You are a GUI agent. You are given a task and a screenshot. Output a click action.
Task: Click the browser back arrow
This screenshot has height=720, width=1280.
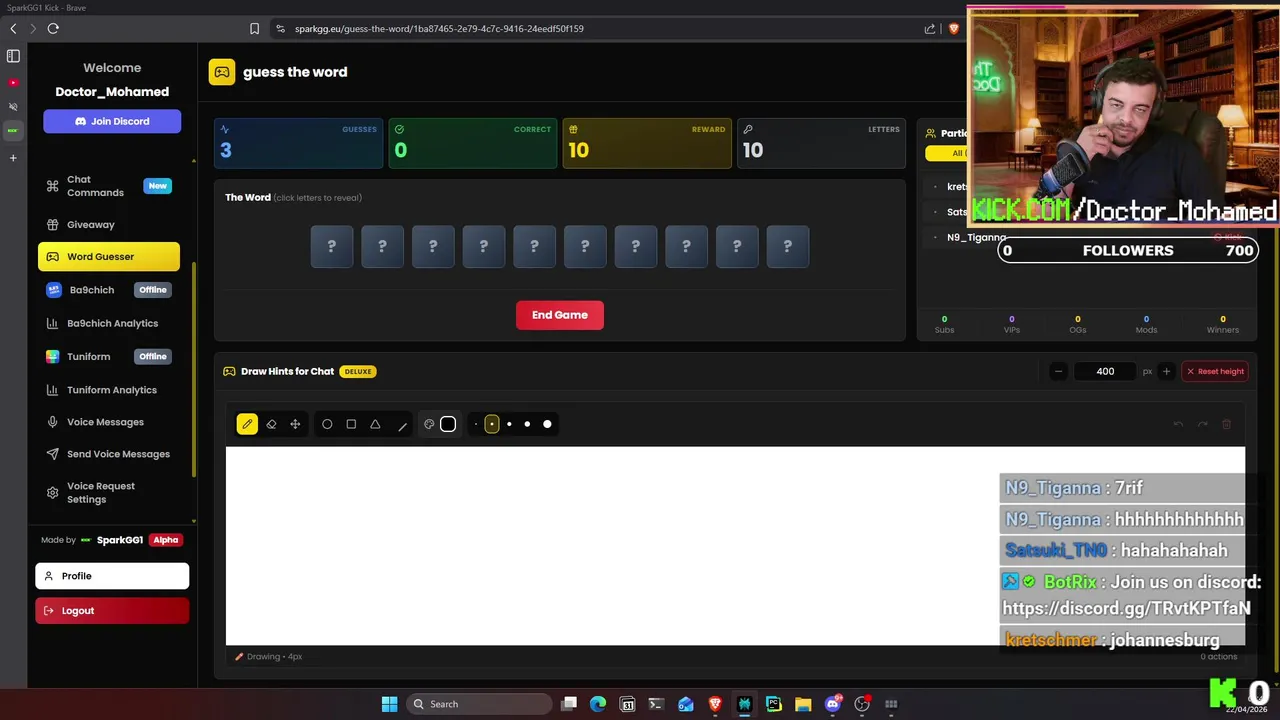pos(13,29)
